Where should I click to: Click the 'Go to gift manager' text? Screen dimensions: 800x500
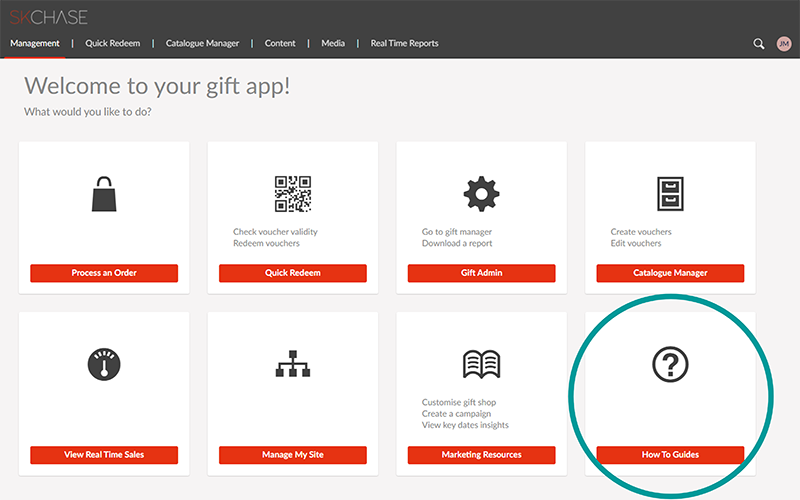(x=457, y=232)
